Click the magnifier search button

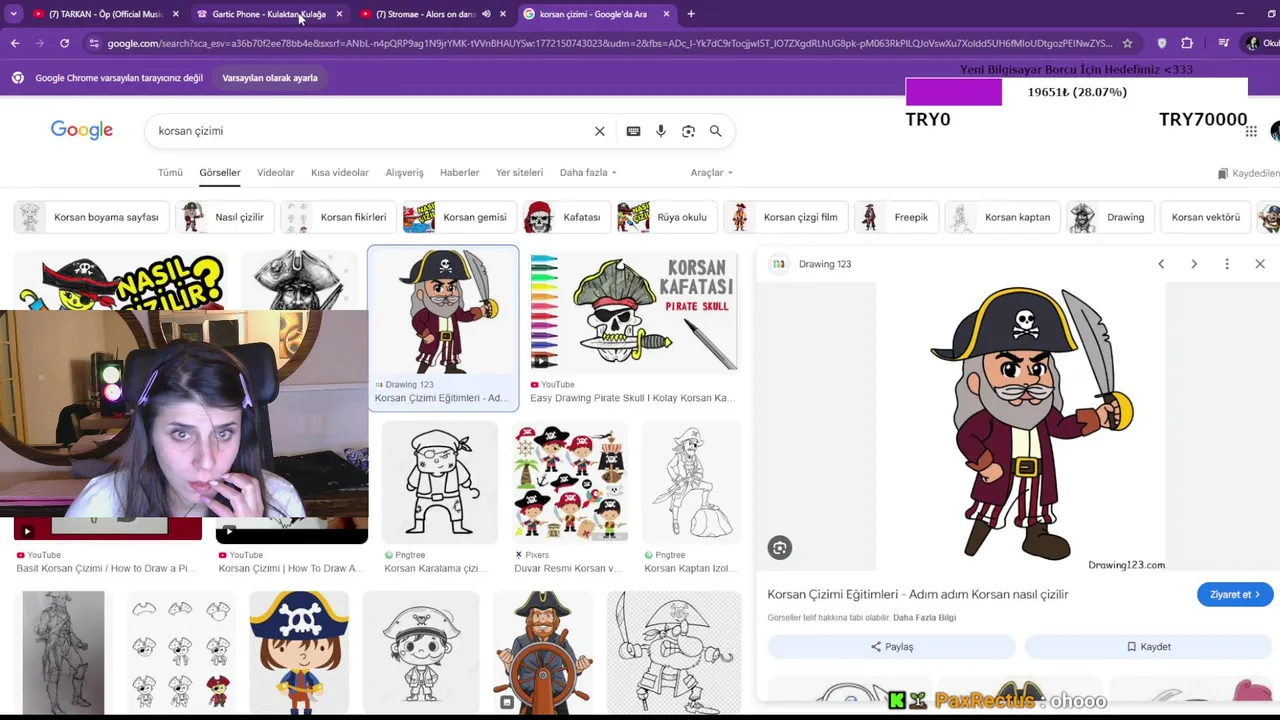click(716, 131)
